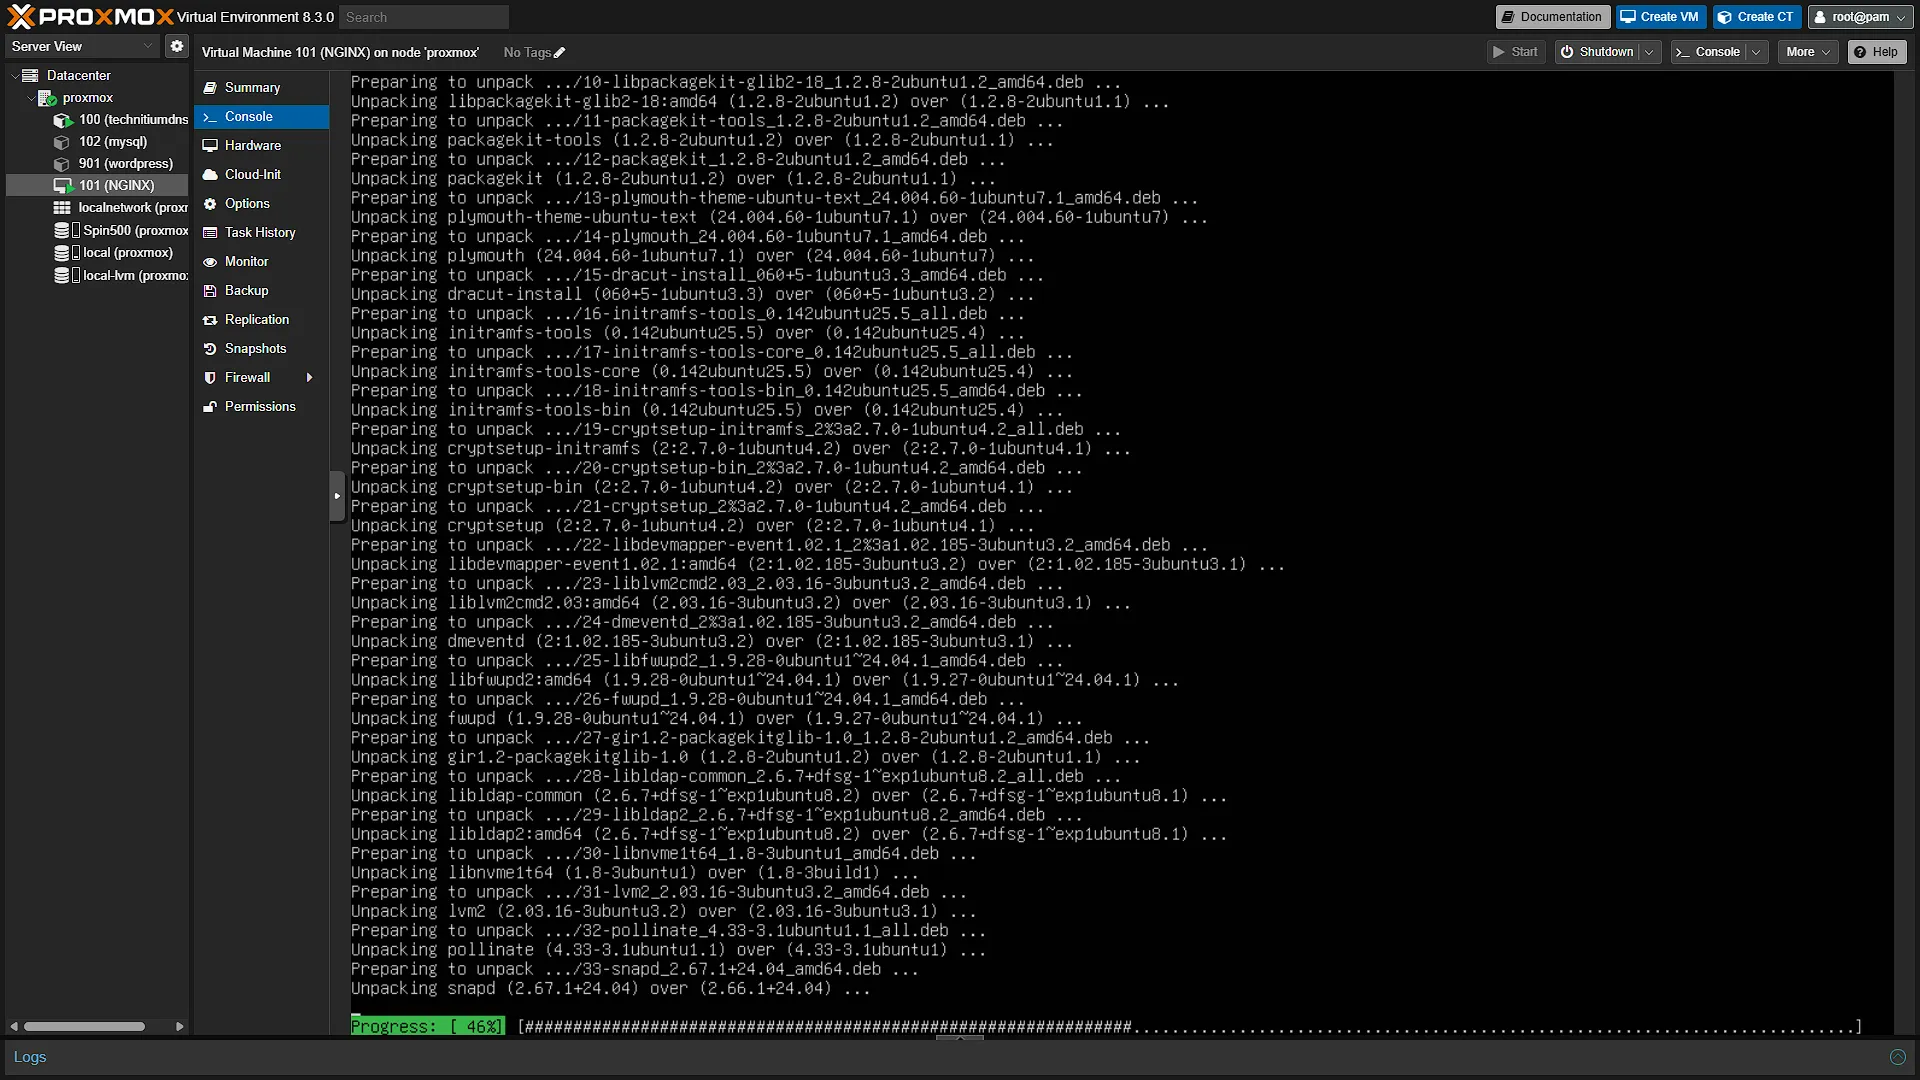Collapse the Datacenter tree node
This screenshot has width=1920, height=1080.
(15, 76)
